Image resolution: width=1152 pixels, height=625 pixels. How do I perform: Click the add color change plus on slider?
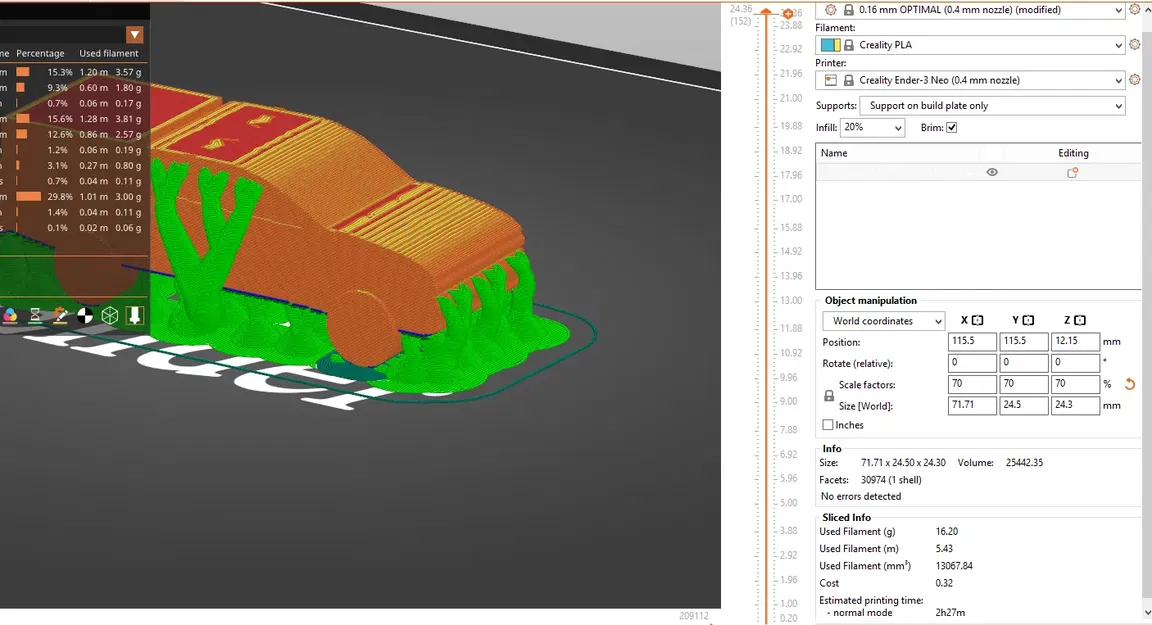coord(788,14)
